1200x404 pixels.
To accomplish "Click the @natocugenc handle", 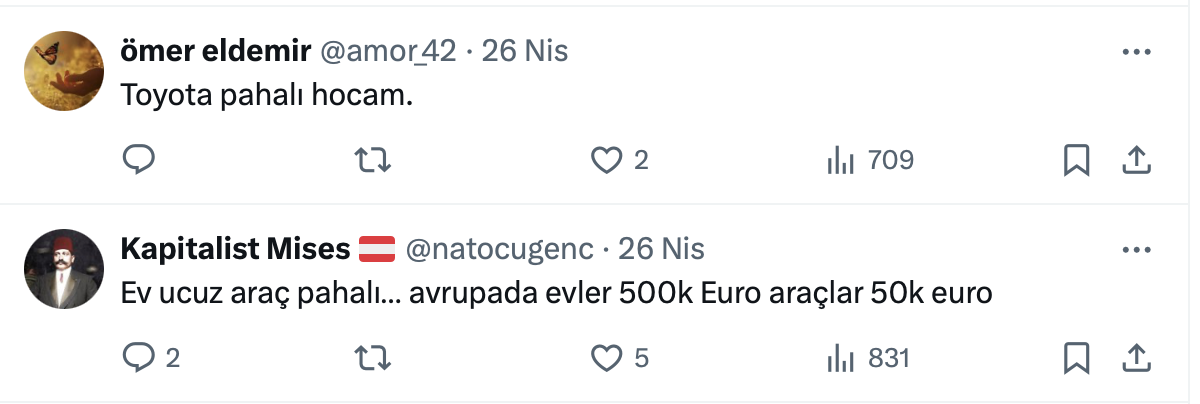I will pos(499,248).
